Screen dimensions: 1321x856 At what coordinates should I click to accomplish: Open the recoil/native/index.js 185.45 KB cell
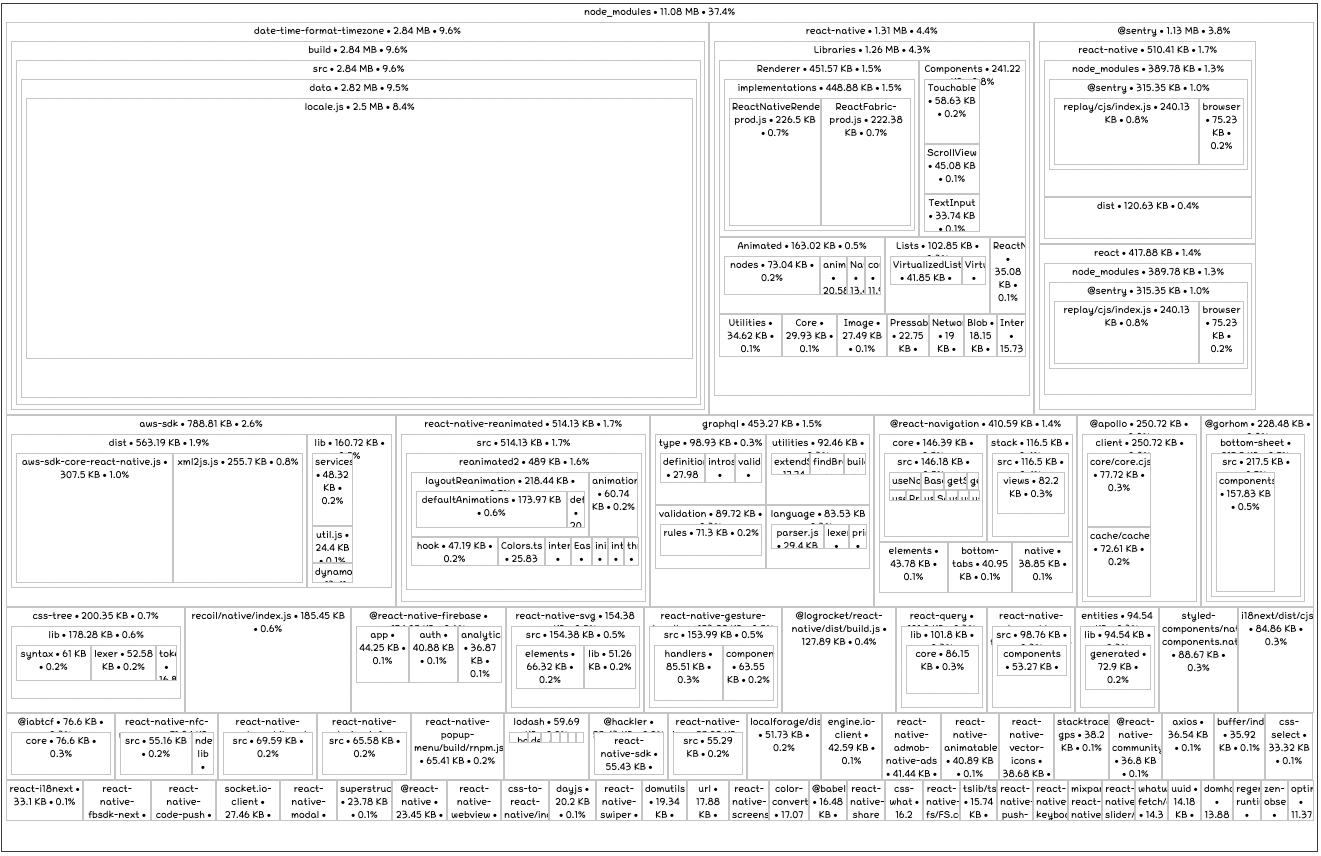[x=268, y=658]
